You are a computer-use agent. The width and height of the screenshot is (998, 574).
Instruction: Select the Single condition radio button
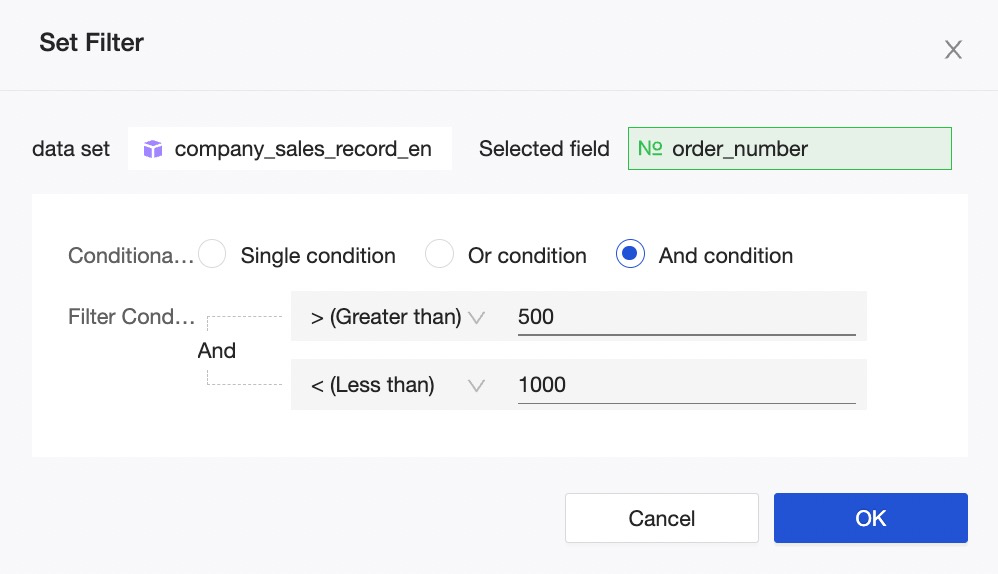pyautogui.click(x=212, y=255)
